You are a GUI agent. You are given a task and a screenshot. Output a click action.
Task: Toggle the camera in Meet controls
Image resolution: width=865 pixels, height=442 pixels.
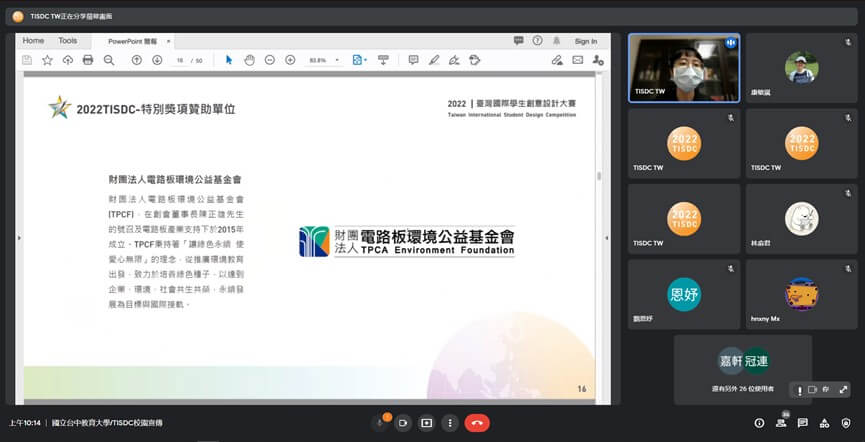click(x=404, y=422)
